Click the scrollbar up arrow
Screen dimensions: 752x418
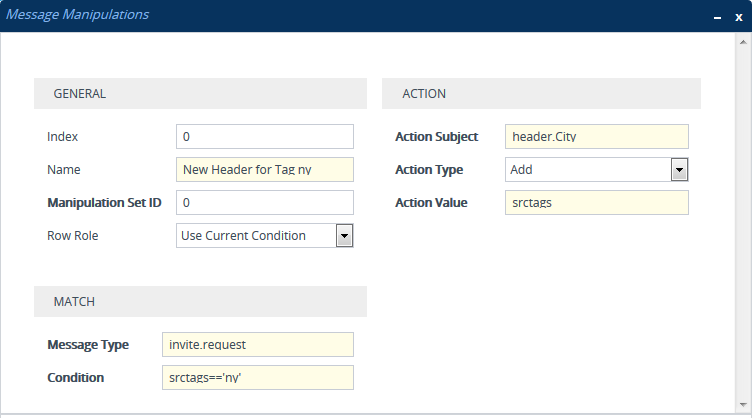pos(743,43)
